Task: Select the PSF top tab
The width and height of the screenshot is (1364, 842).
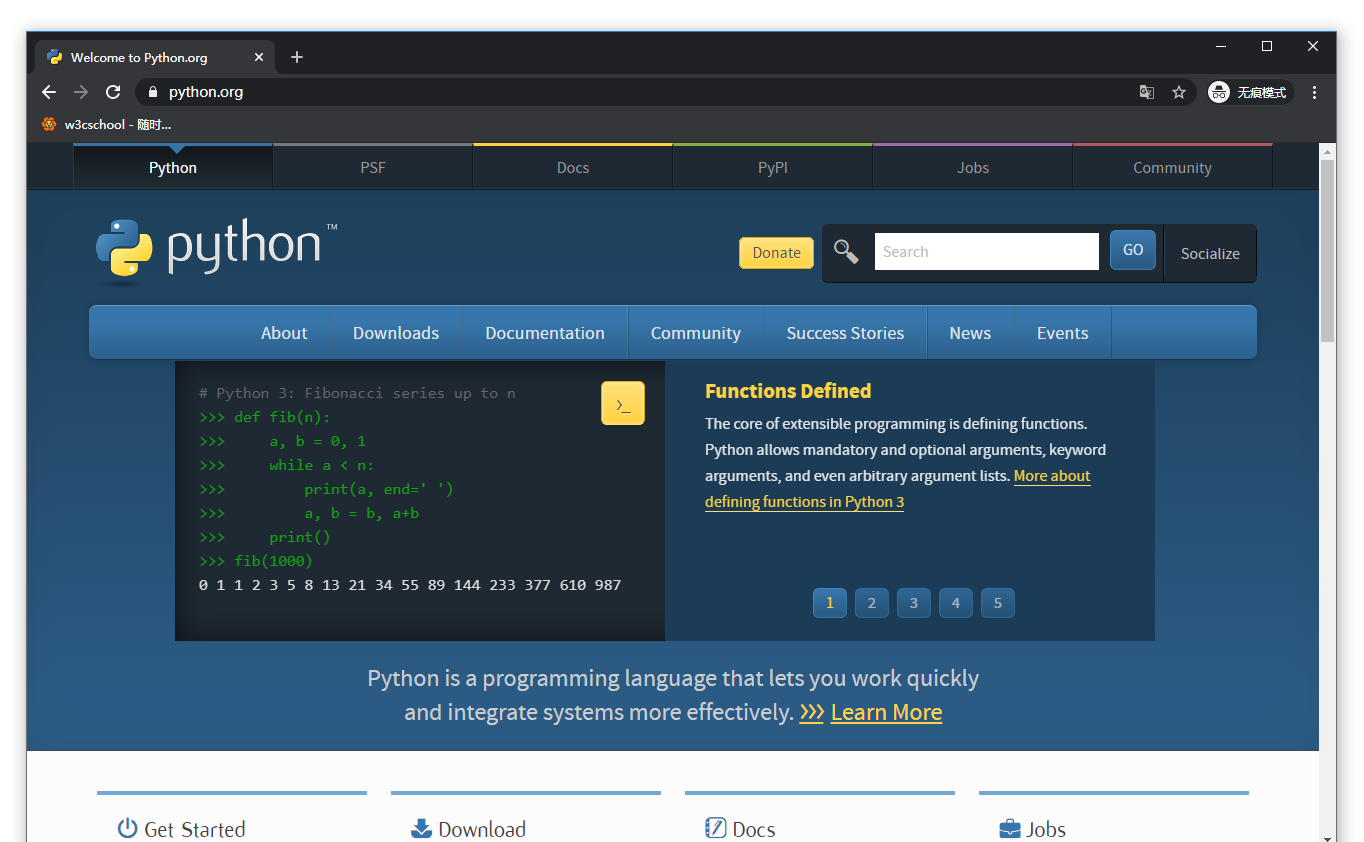Action: point(373,167)
